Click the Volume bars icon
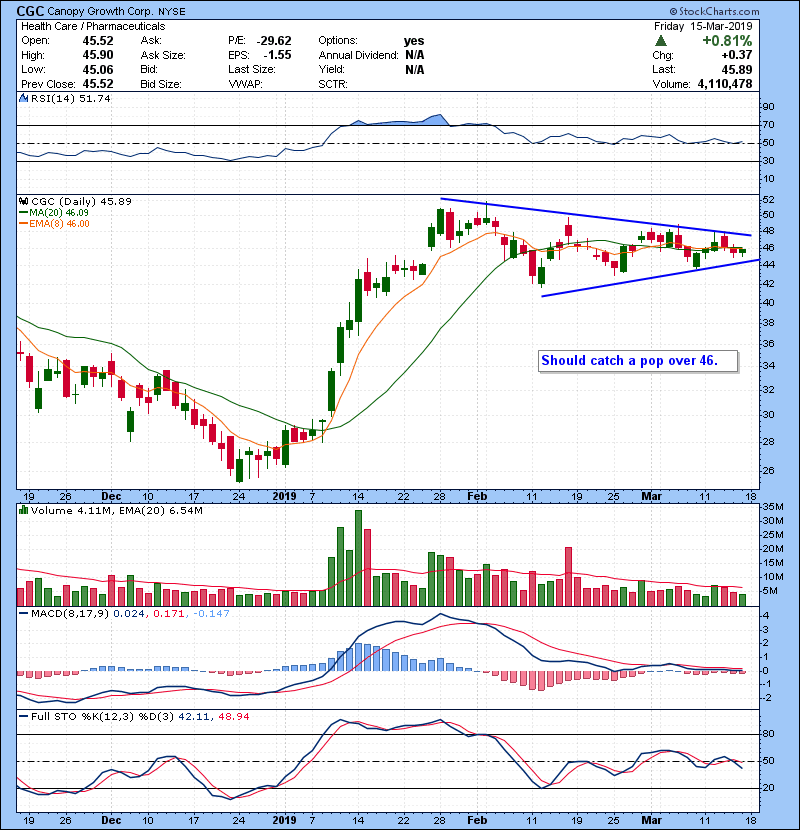 pyautogui.click(x=23, y=511)
